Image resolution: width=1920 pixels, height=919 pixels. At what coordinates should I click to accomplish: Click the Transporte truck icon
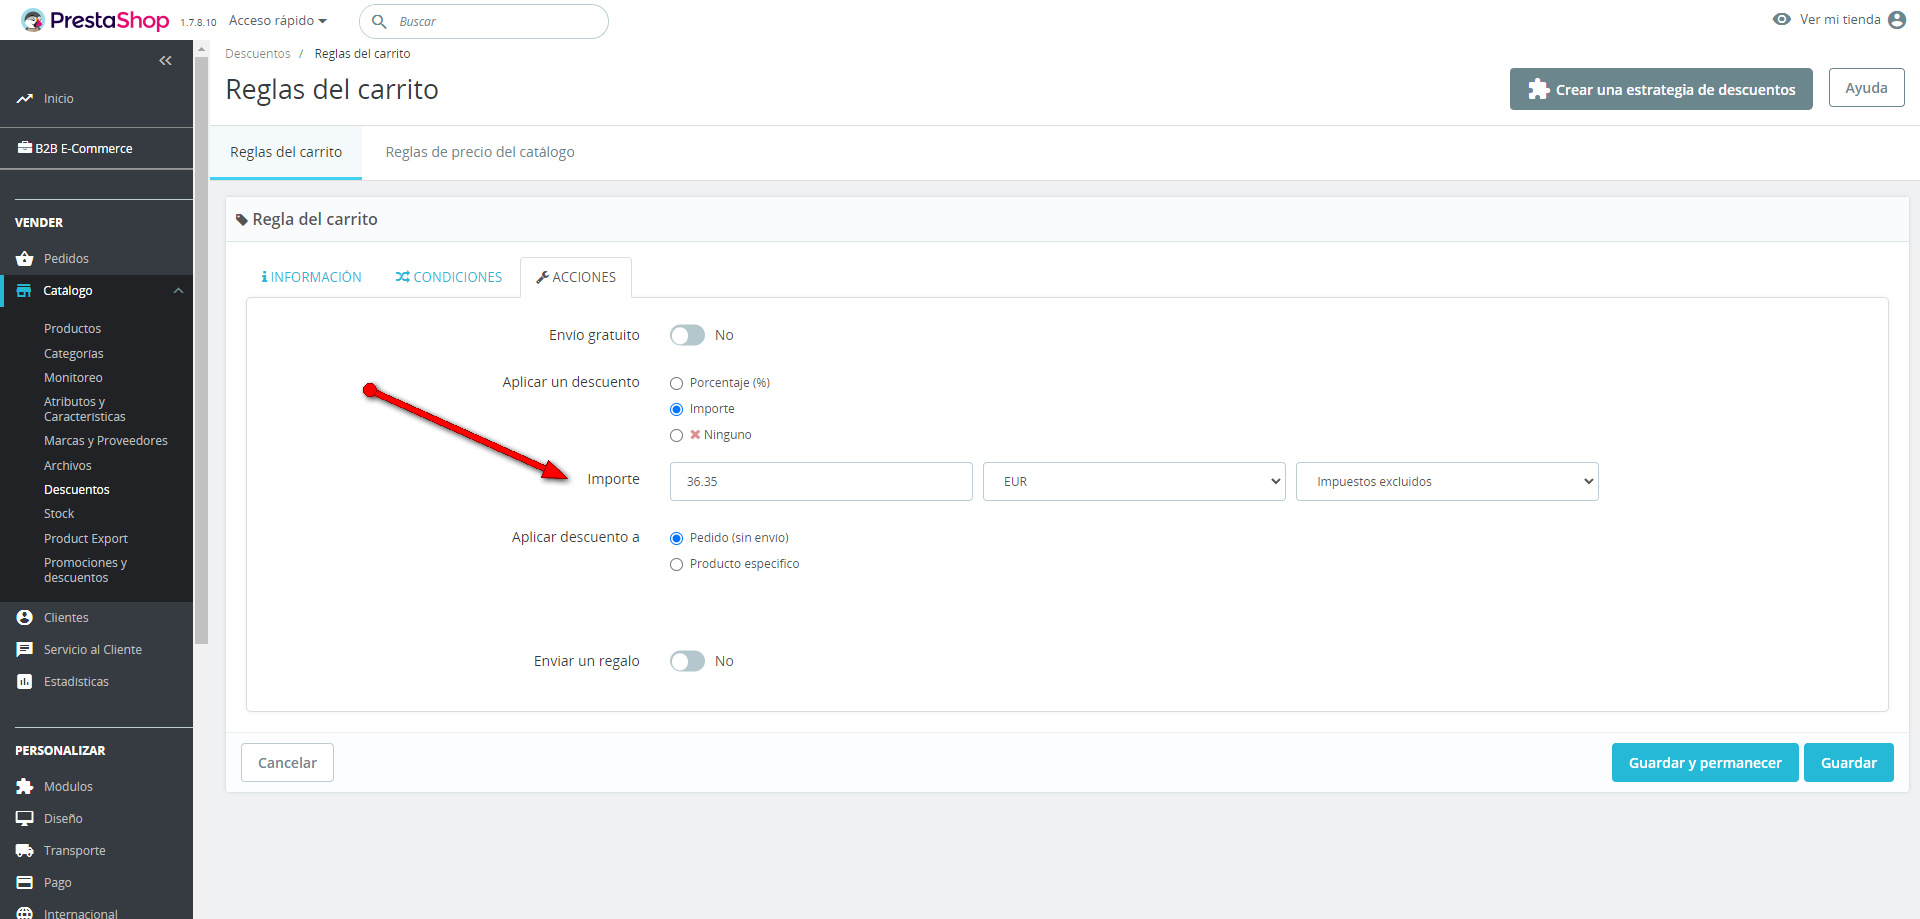(25, 851)
